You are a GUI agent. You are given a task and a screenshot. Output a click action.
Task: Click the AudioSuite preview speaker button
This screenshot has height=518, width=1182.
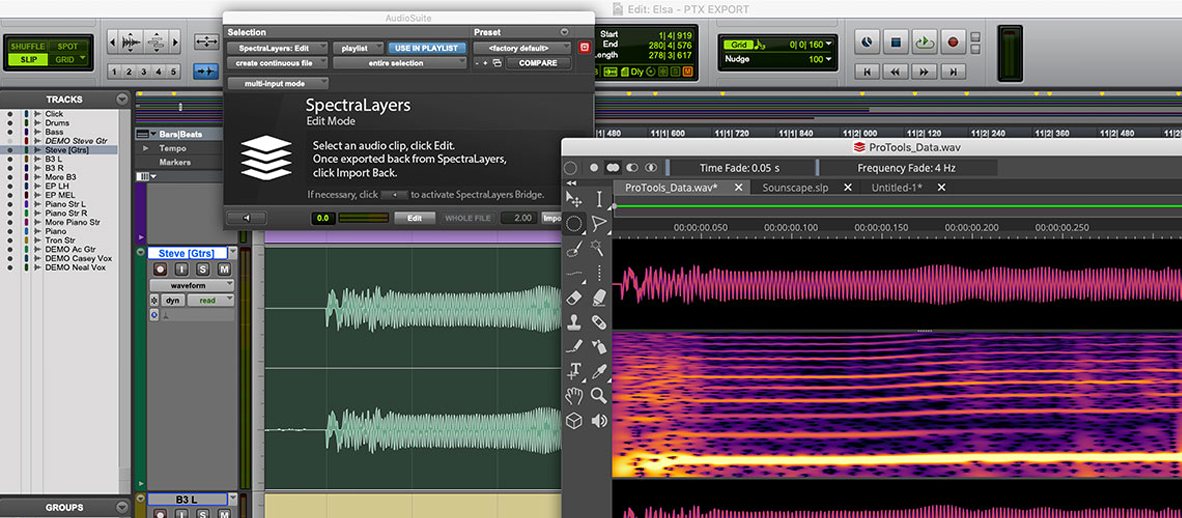click(x=246, y=218)
